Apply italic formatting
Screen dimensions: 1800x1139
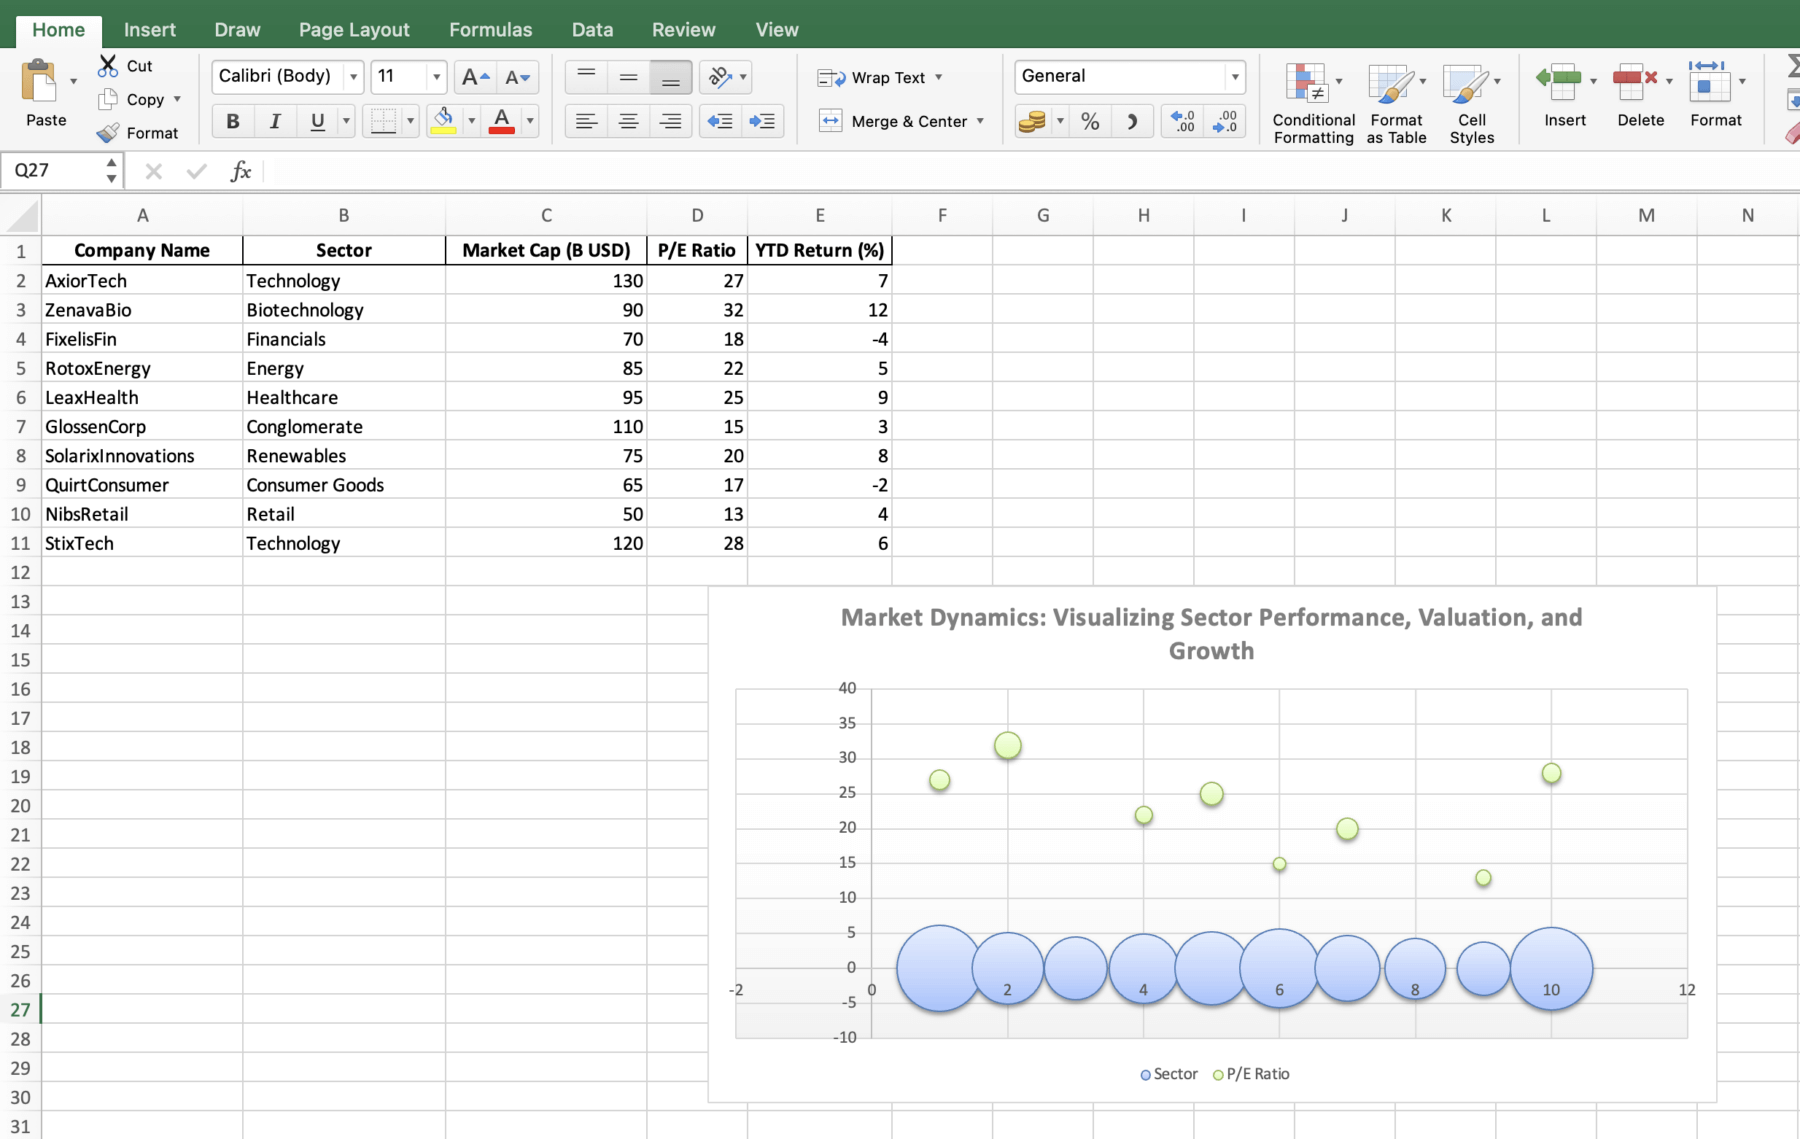coord(274,121)
